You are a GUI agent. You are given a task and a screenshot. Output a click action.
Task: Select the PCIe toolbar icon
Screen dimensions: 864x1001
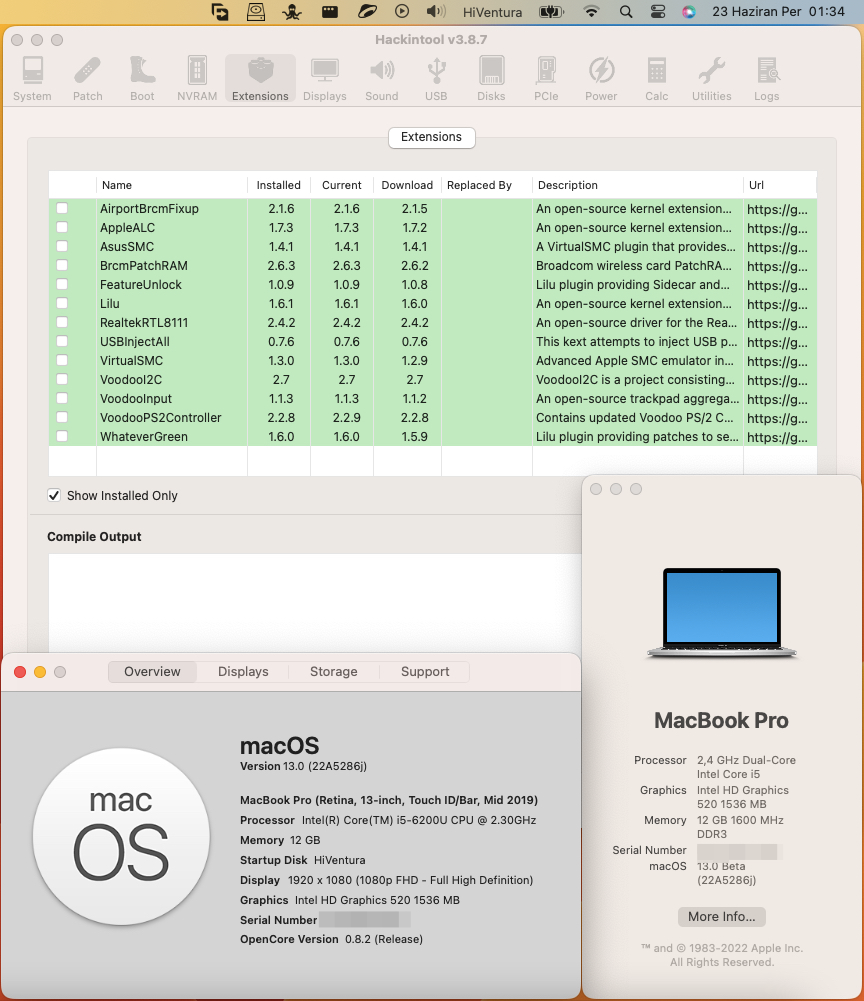546,78
